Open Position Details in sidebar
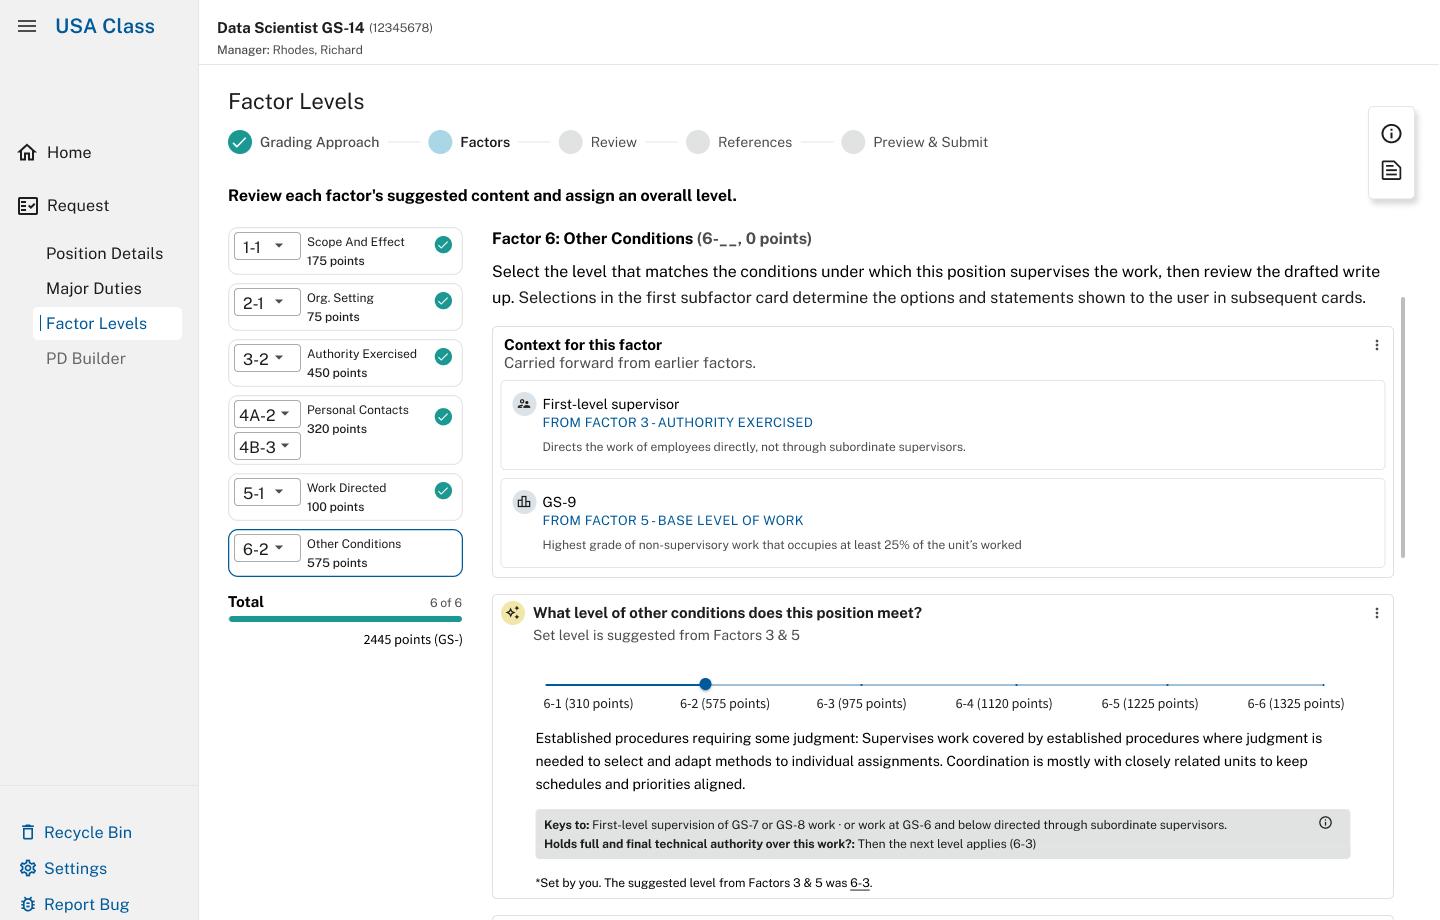This screenshot has height=920, width=1440. click(104, 254)
